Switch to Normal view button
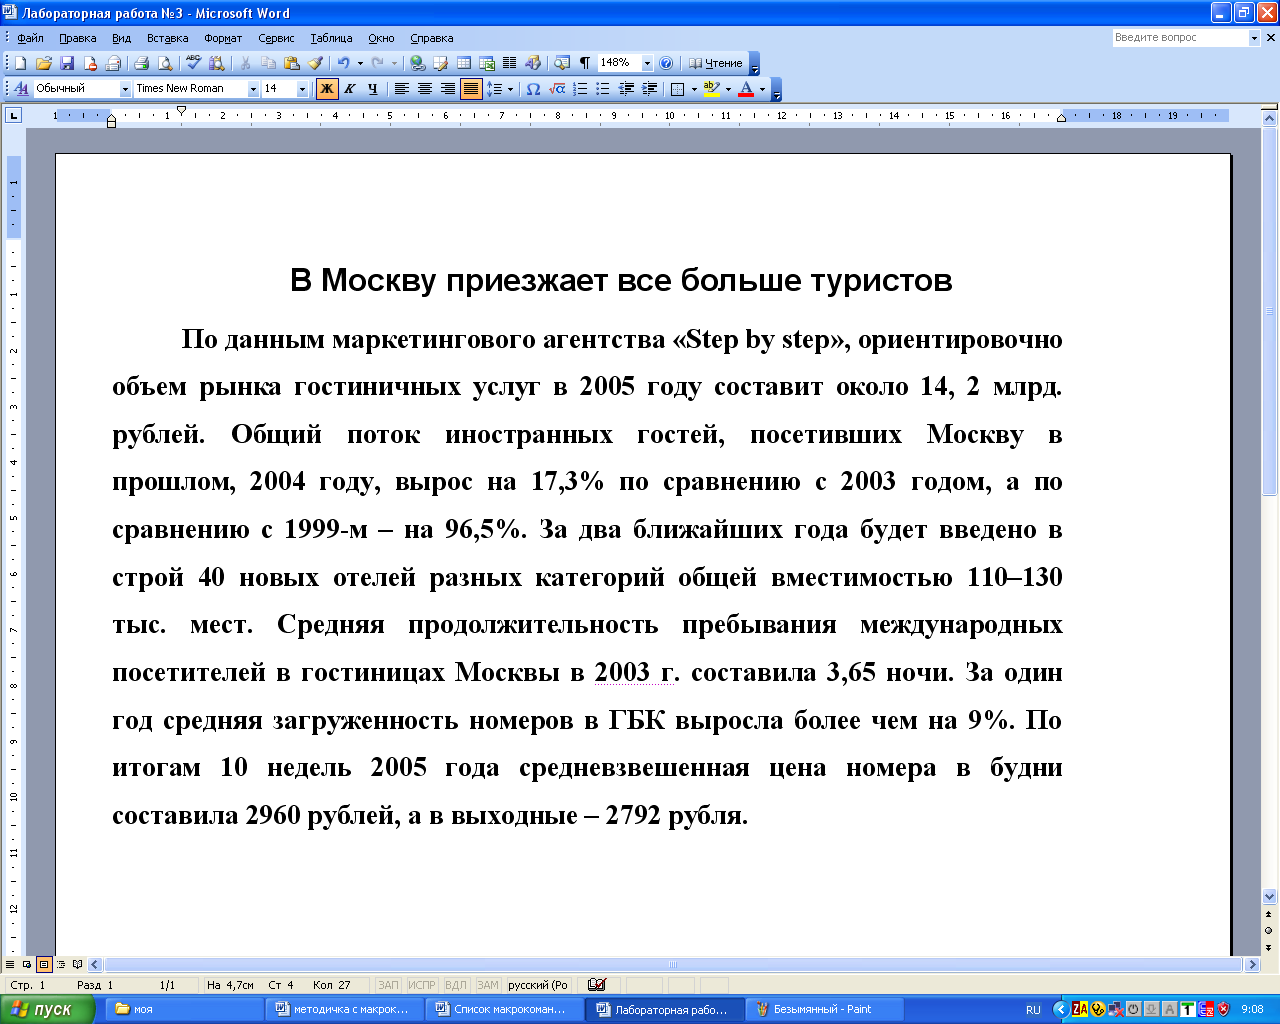1280x1024 pixels. point(11,965)
